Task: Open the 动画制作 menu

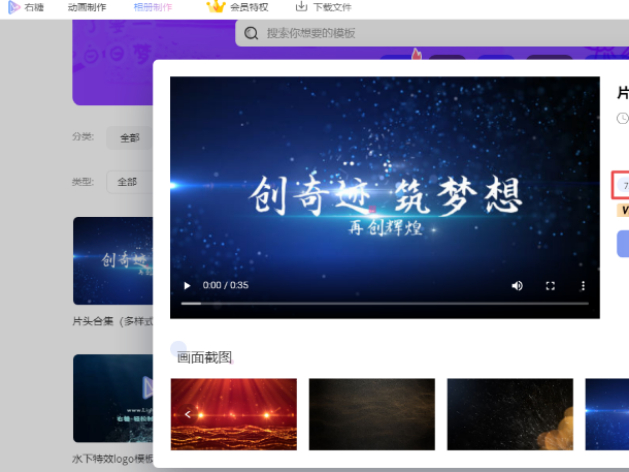Action: pos(87,7)
